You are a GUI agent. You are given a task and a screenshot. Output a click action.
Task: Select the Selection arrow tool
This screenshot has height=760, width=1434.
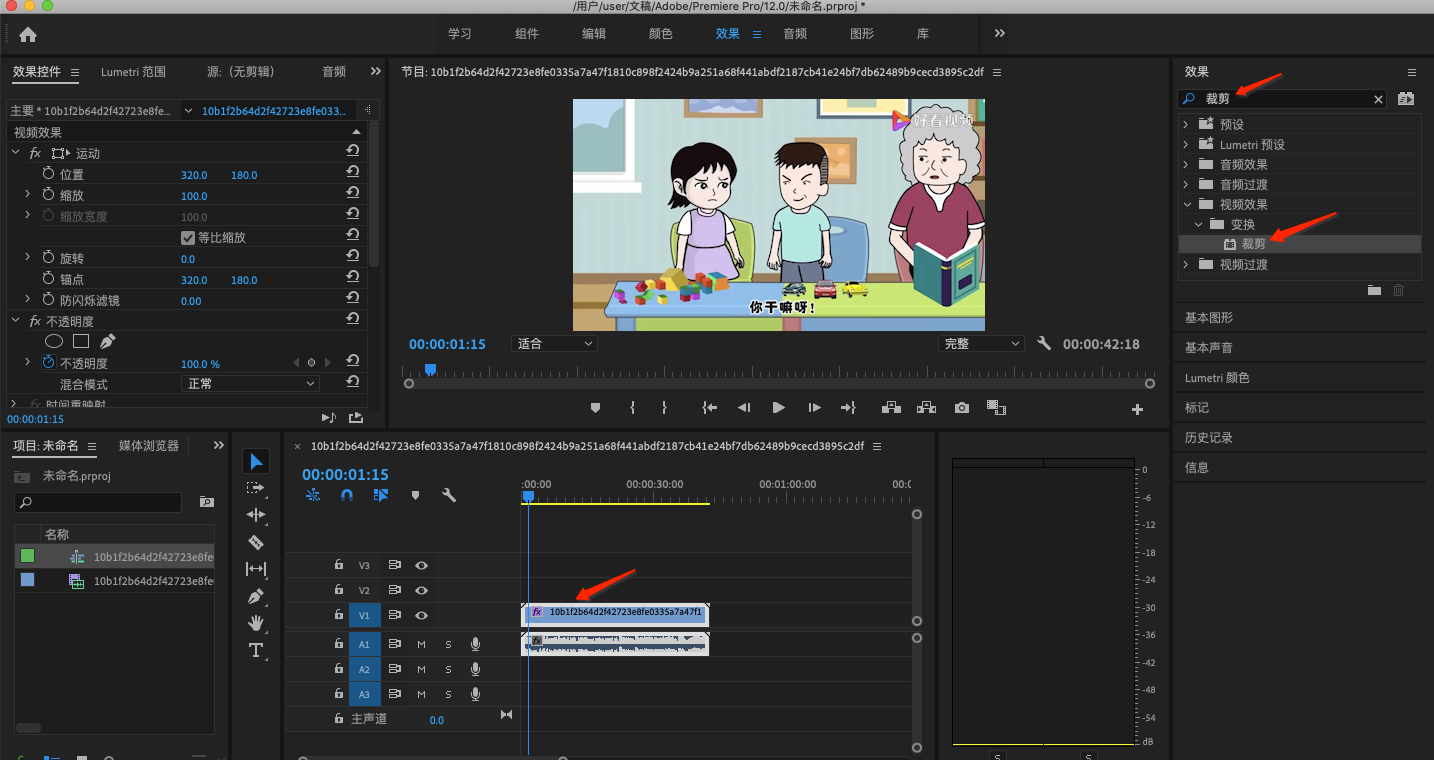[x=256, y=461]
